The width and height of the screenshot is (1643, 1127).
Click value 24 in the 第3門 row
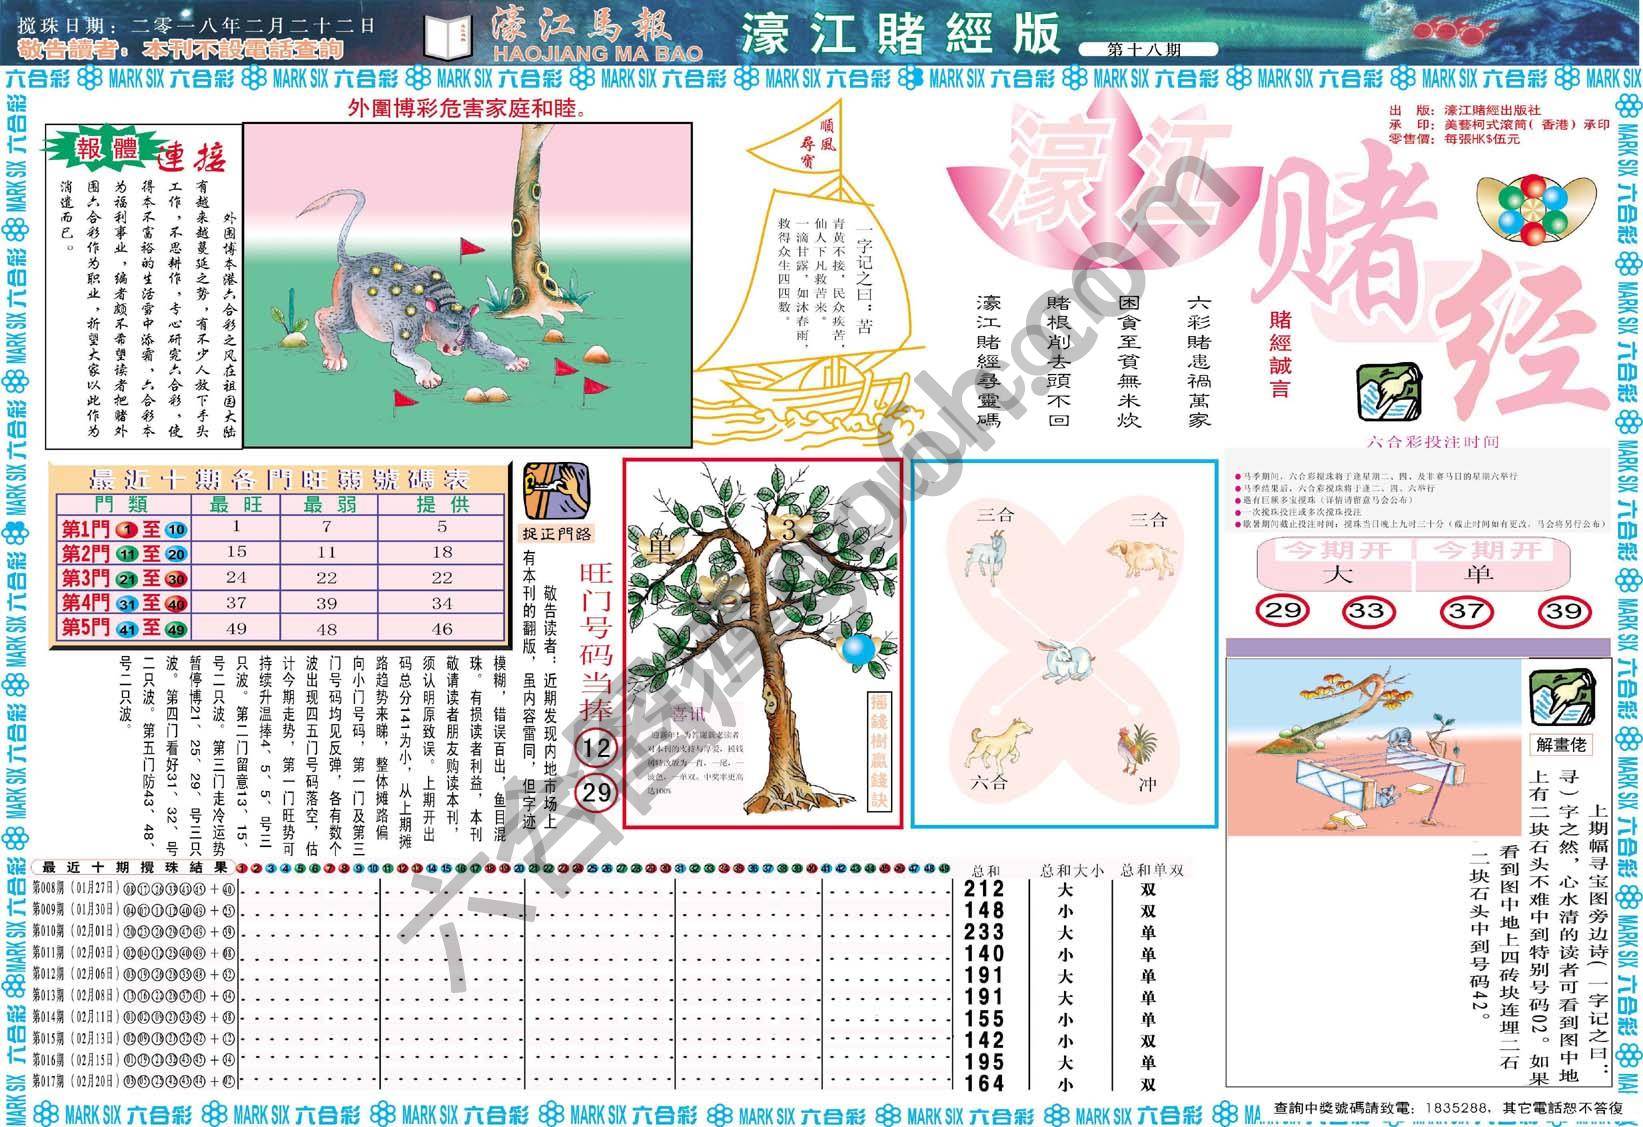[236, 578]
